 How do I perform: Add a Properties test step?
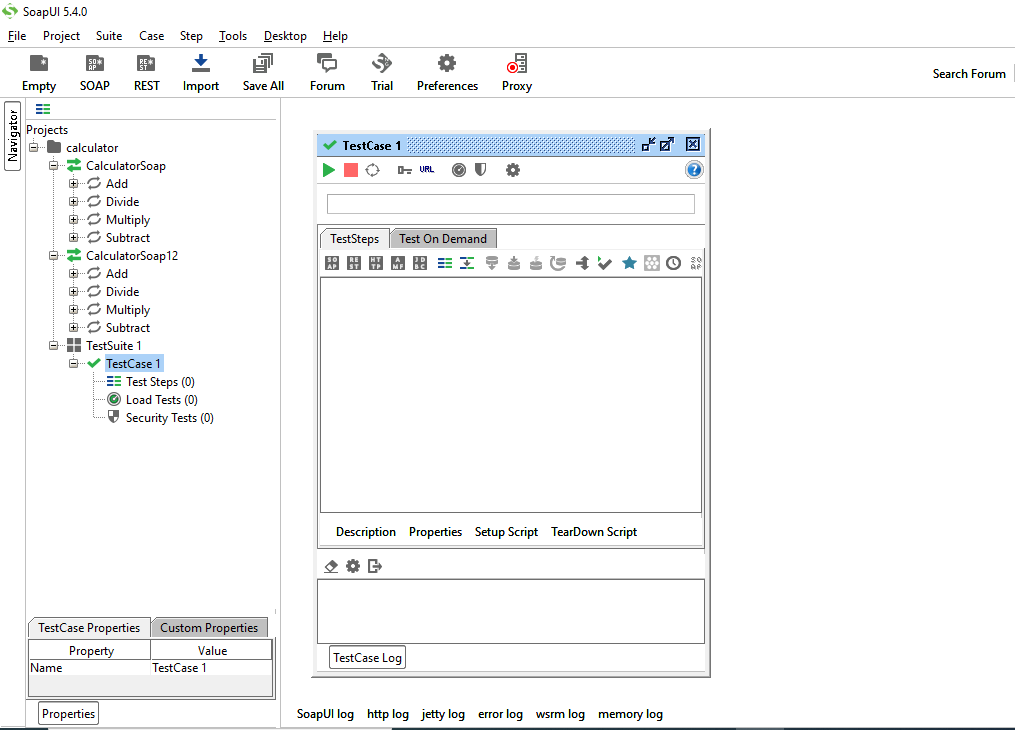445,263
